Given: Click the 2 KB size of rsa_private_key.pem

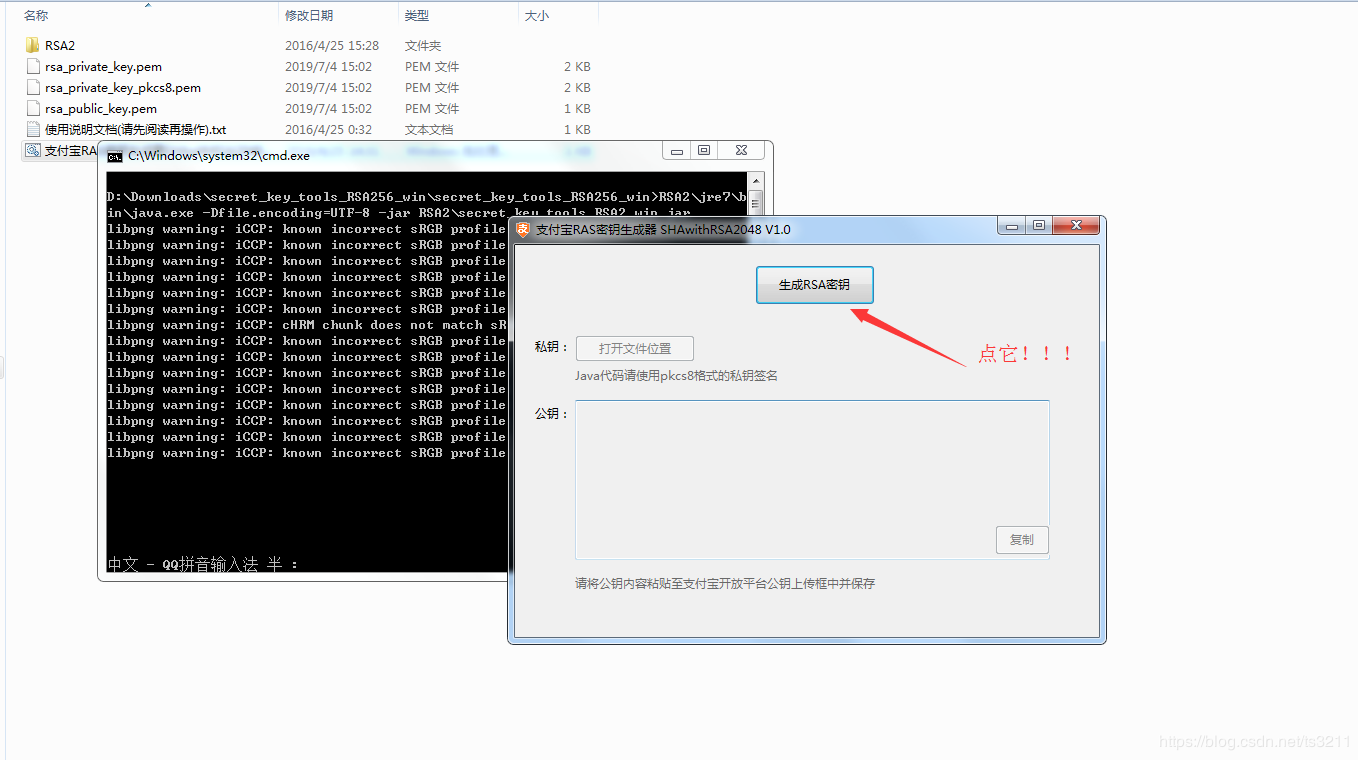Looking at the screenshot, I should tap(577, 66).
